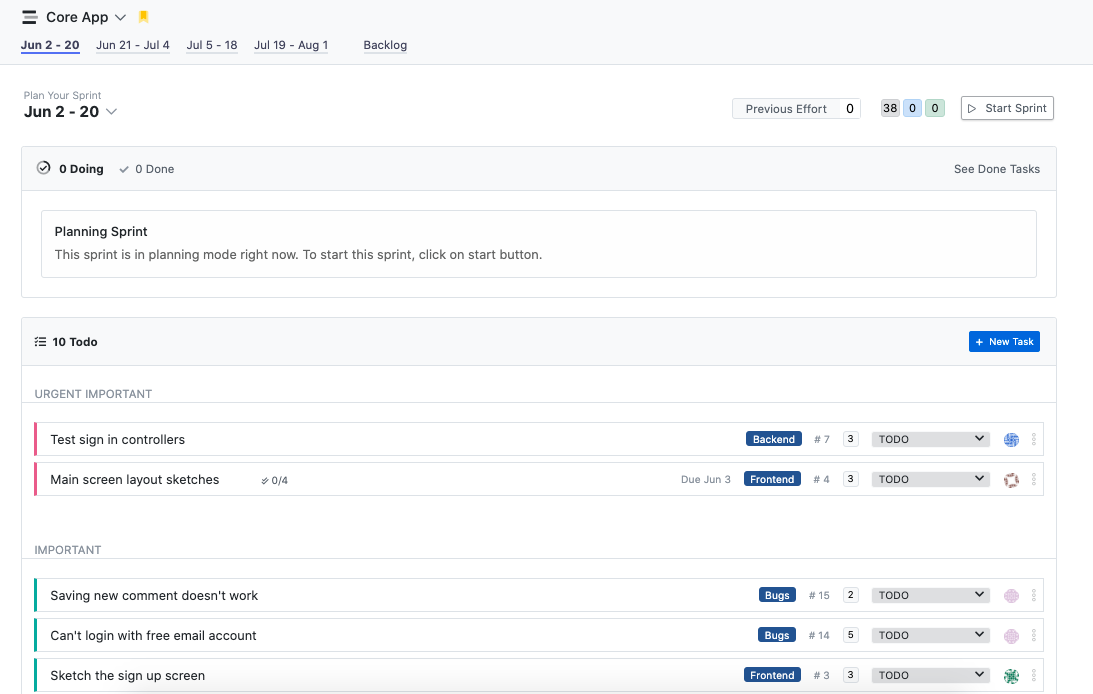Click the Previous Effort box
The height and width of the screenshot is (694, 1093).
[x=796, y=109]
